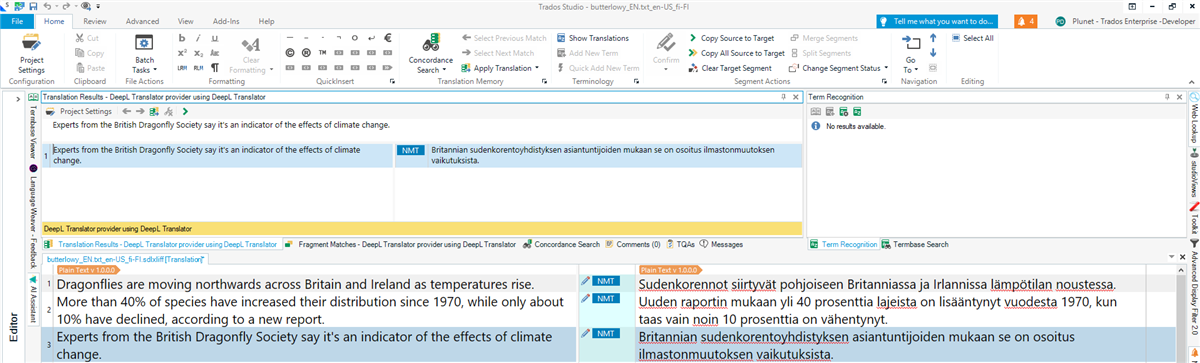The image size is (1200, 363).
Task: Switch to the Advanced ribbon tab
Action: click(x=142, y=20)
